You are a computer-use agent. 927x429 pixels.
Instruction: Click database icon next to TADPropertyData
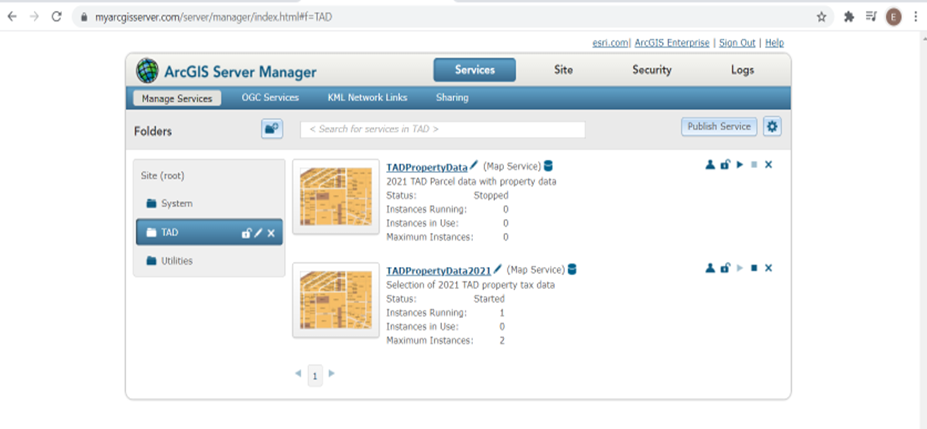(548, 166)
